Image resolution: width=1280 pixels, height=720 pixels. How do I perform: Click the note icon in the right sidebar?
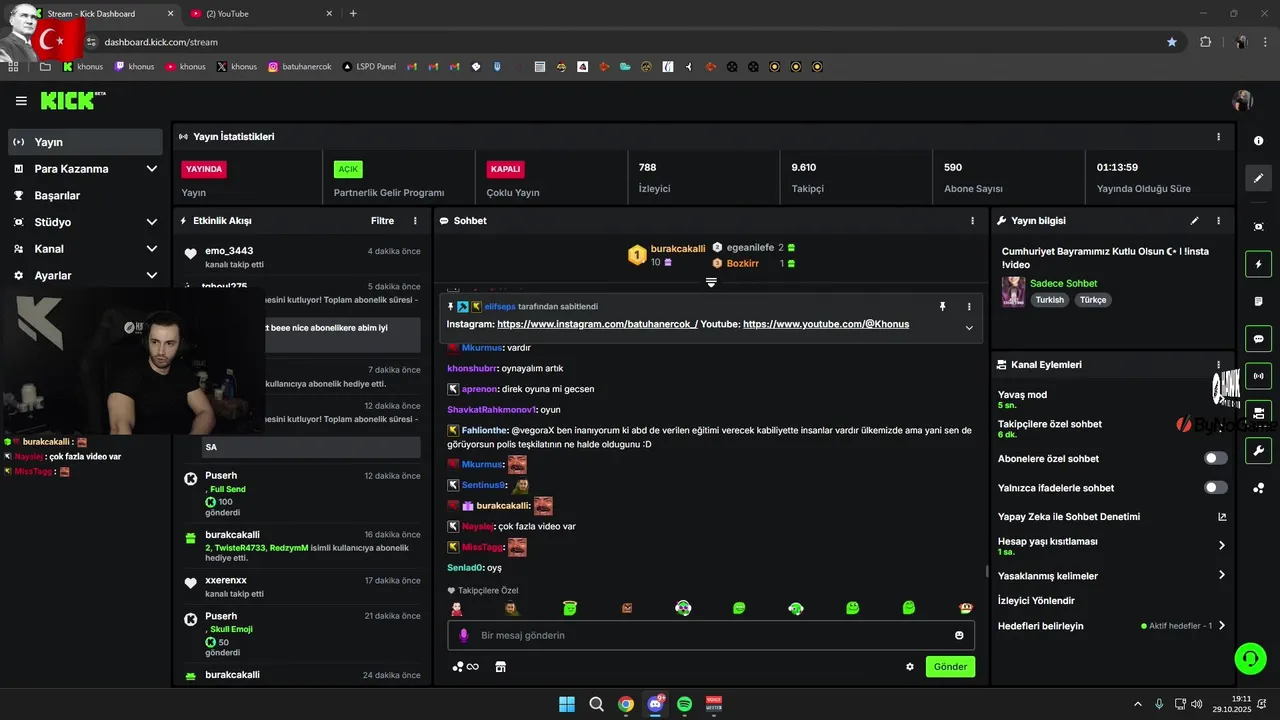pyautogui.click(x=1258, y=301)
